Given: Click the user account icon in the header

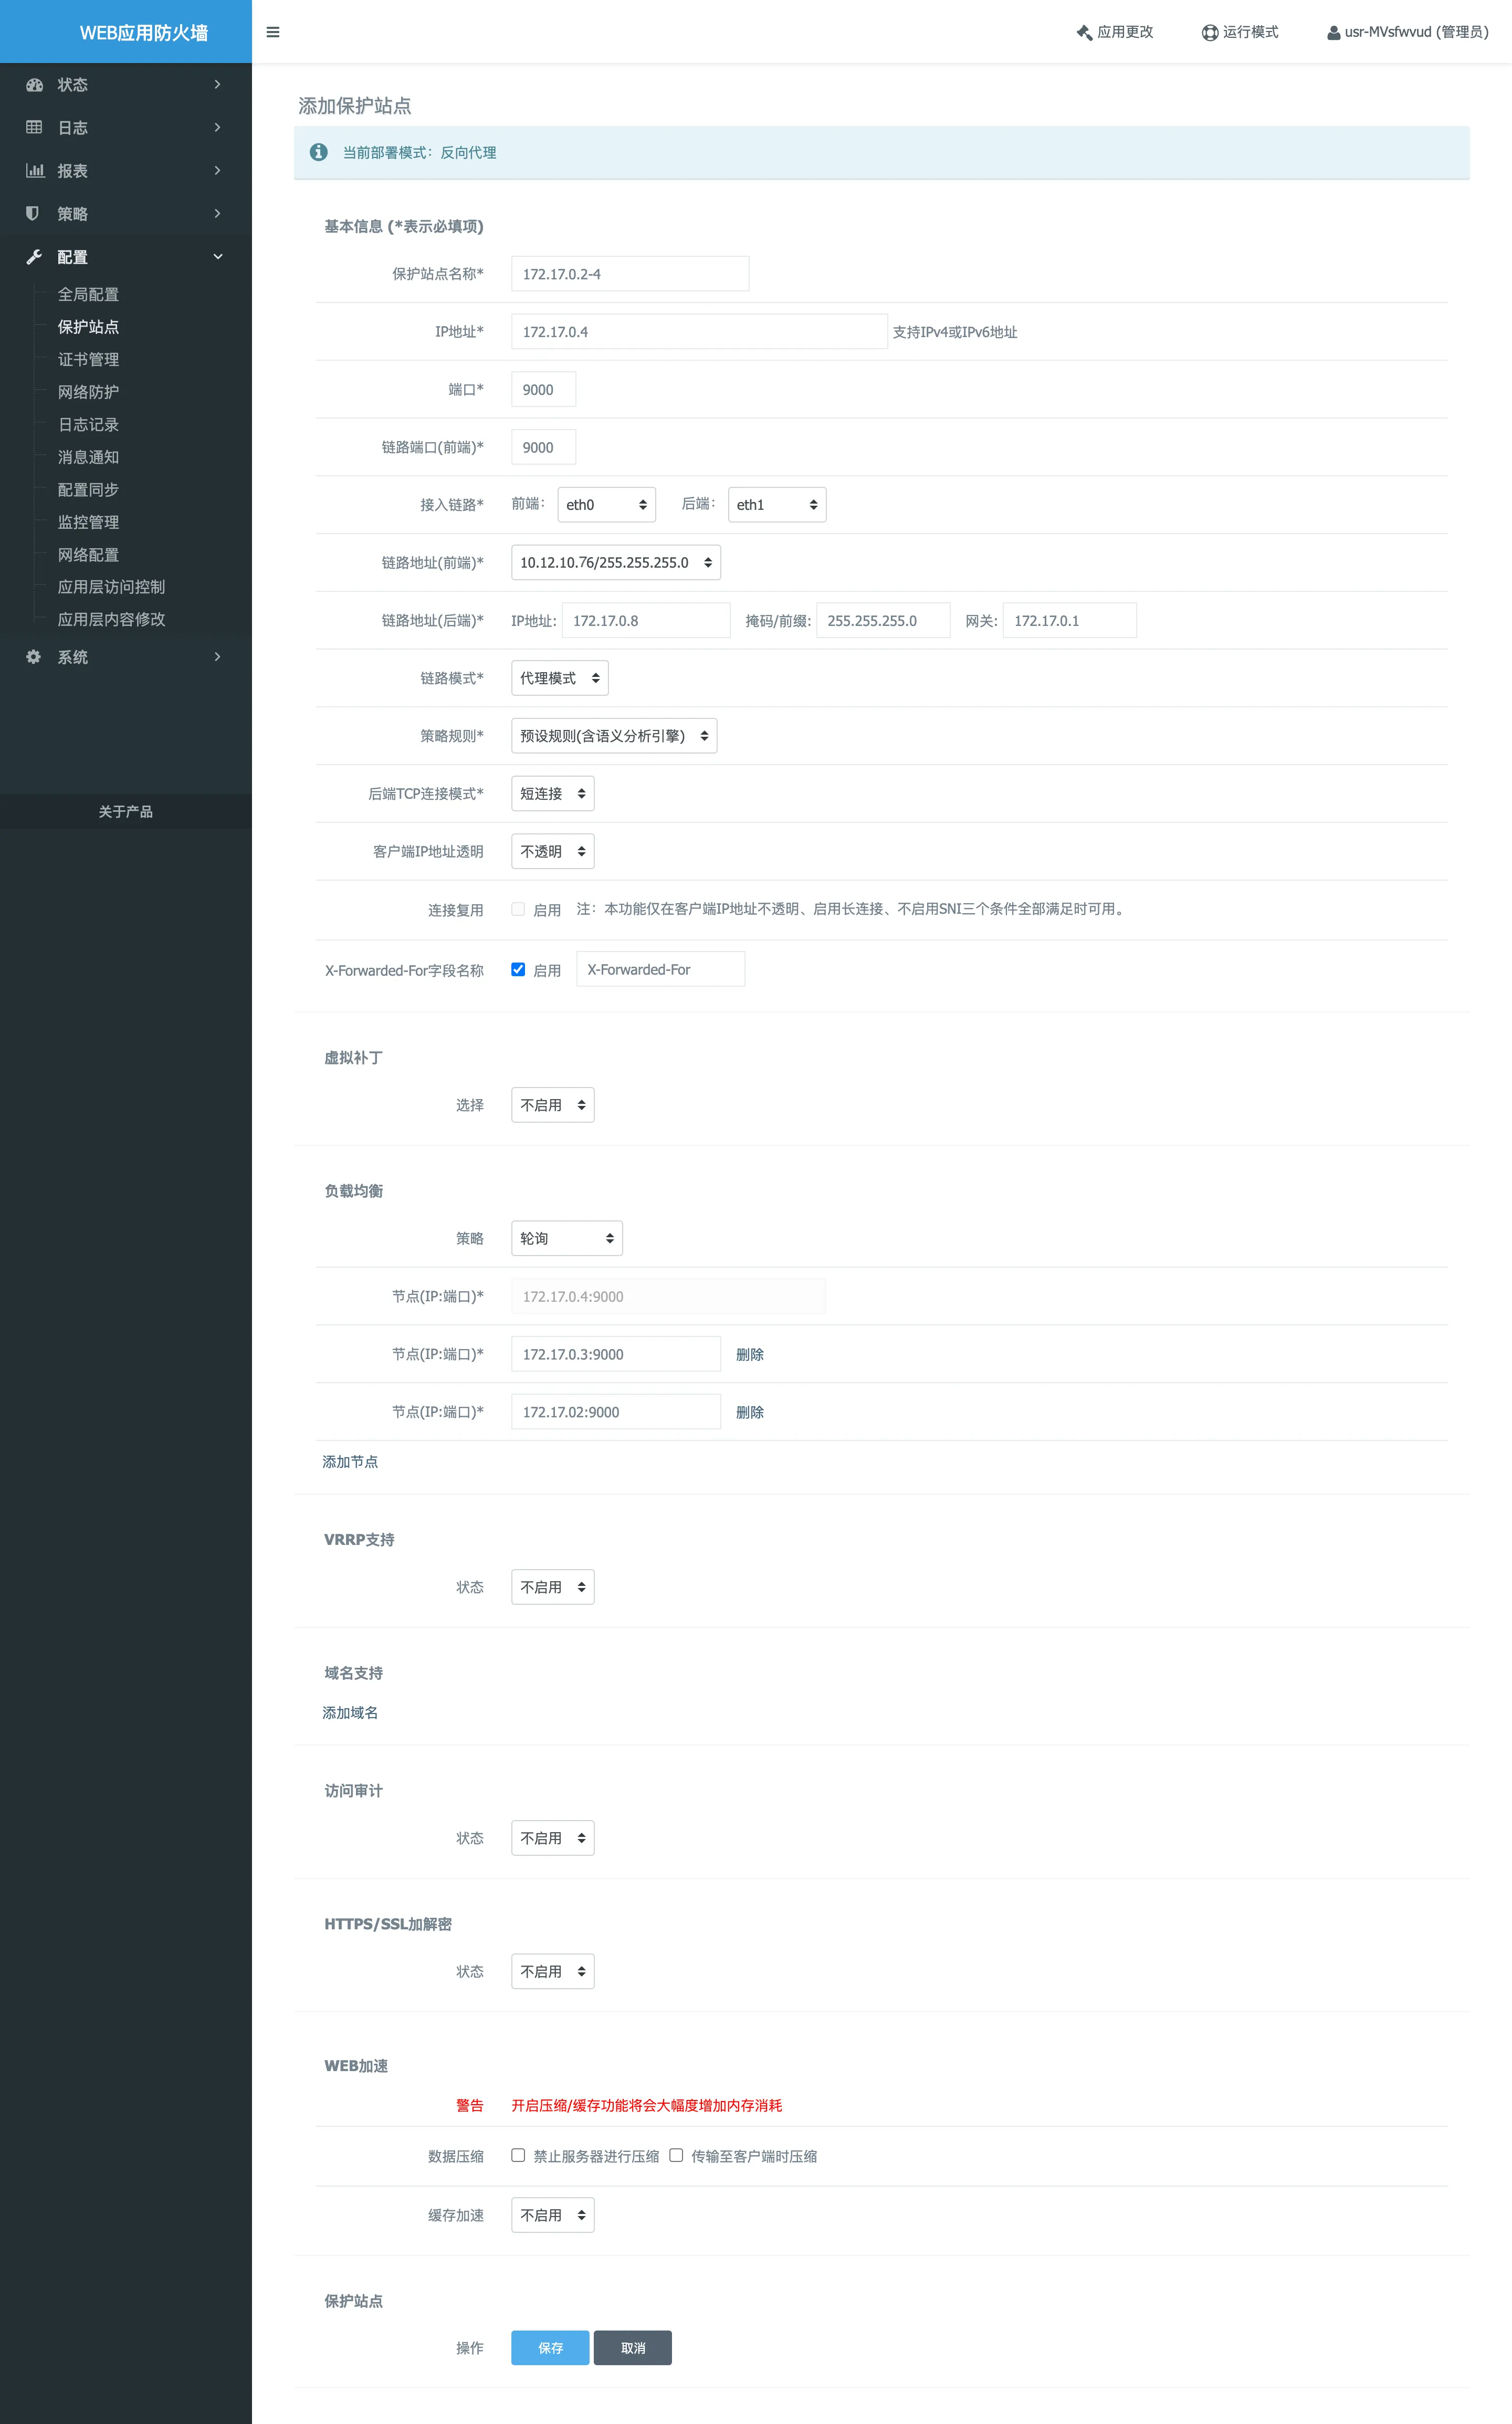Looking at the screenshot, I should (x=1333, y=33).
